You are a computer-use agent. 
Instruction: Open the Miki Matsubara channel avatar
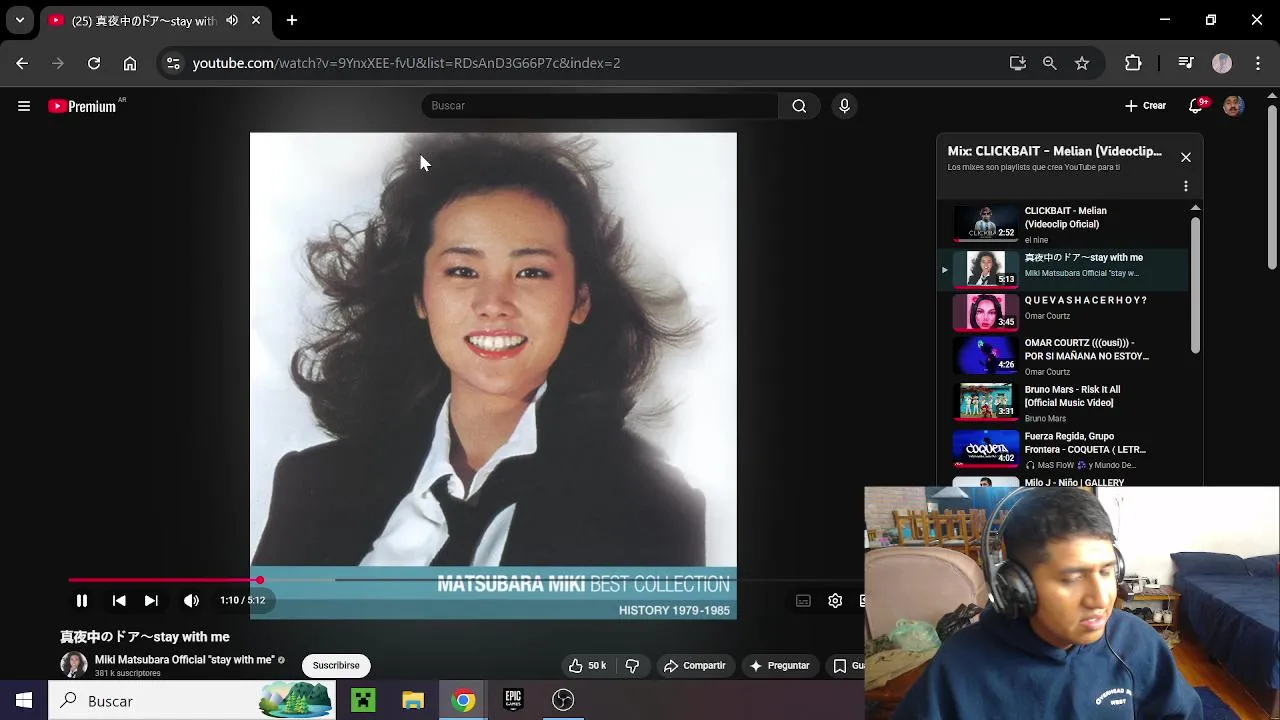[73, 666]
